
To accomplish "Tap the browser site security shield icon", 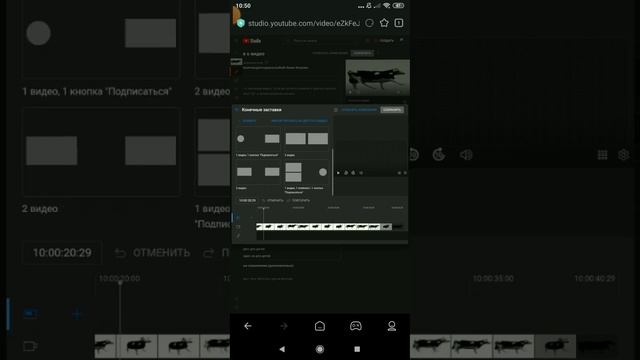I will click(241, 23).
